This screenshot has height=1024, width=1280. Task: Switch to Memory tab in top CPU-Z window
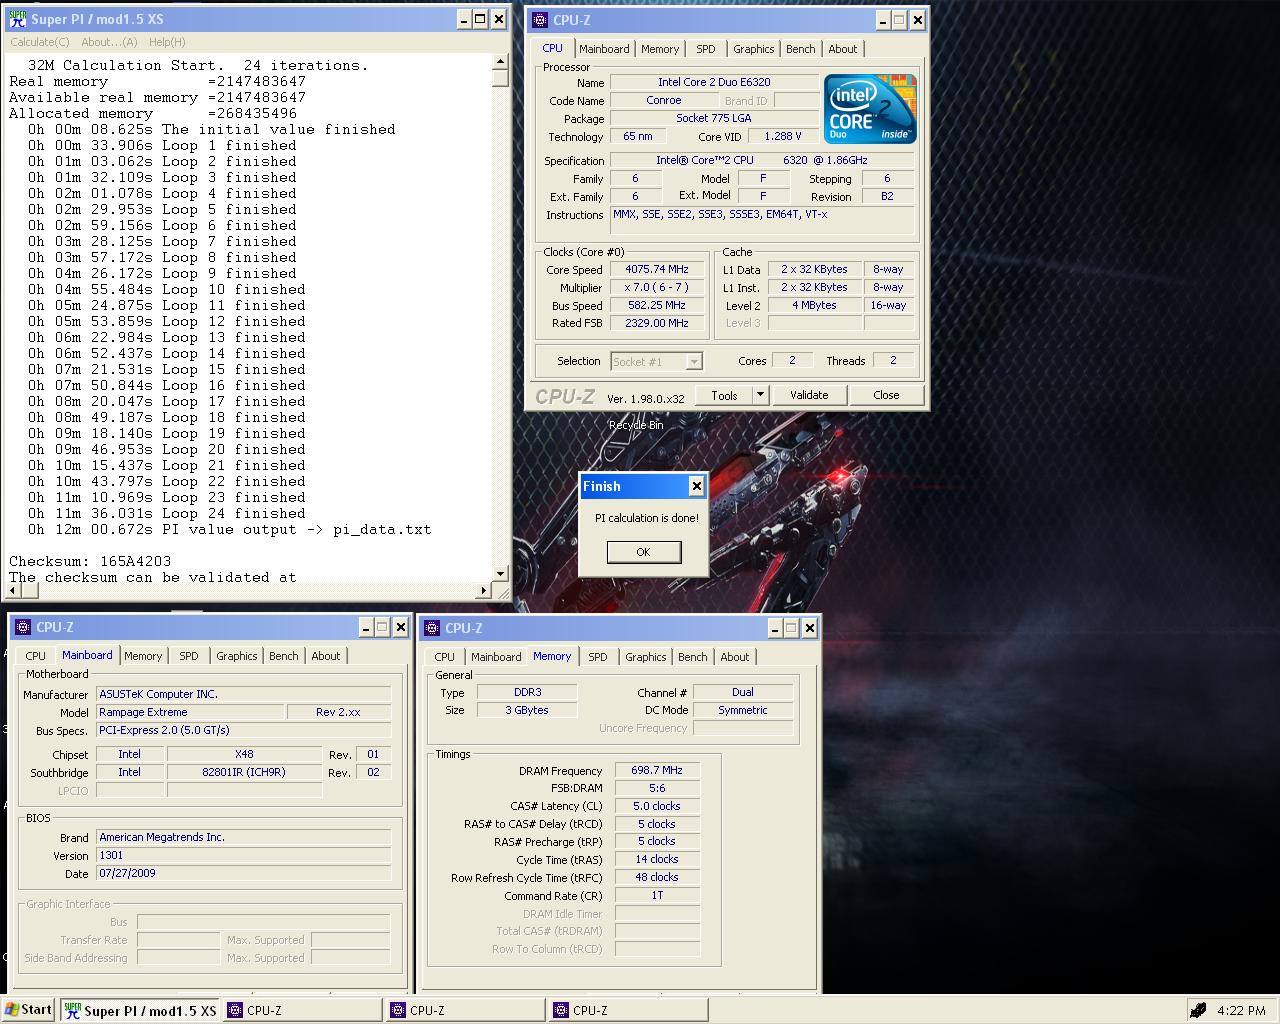660,49
